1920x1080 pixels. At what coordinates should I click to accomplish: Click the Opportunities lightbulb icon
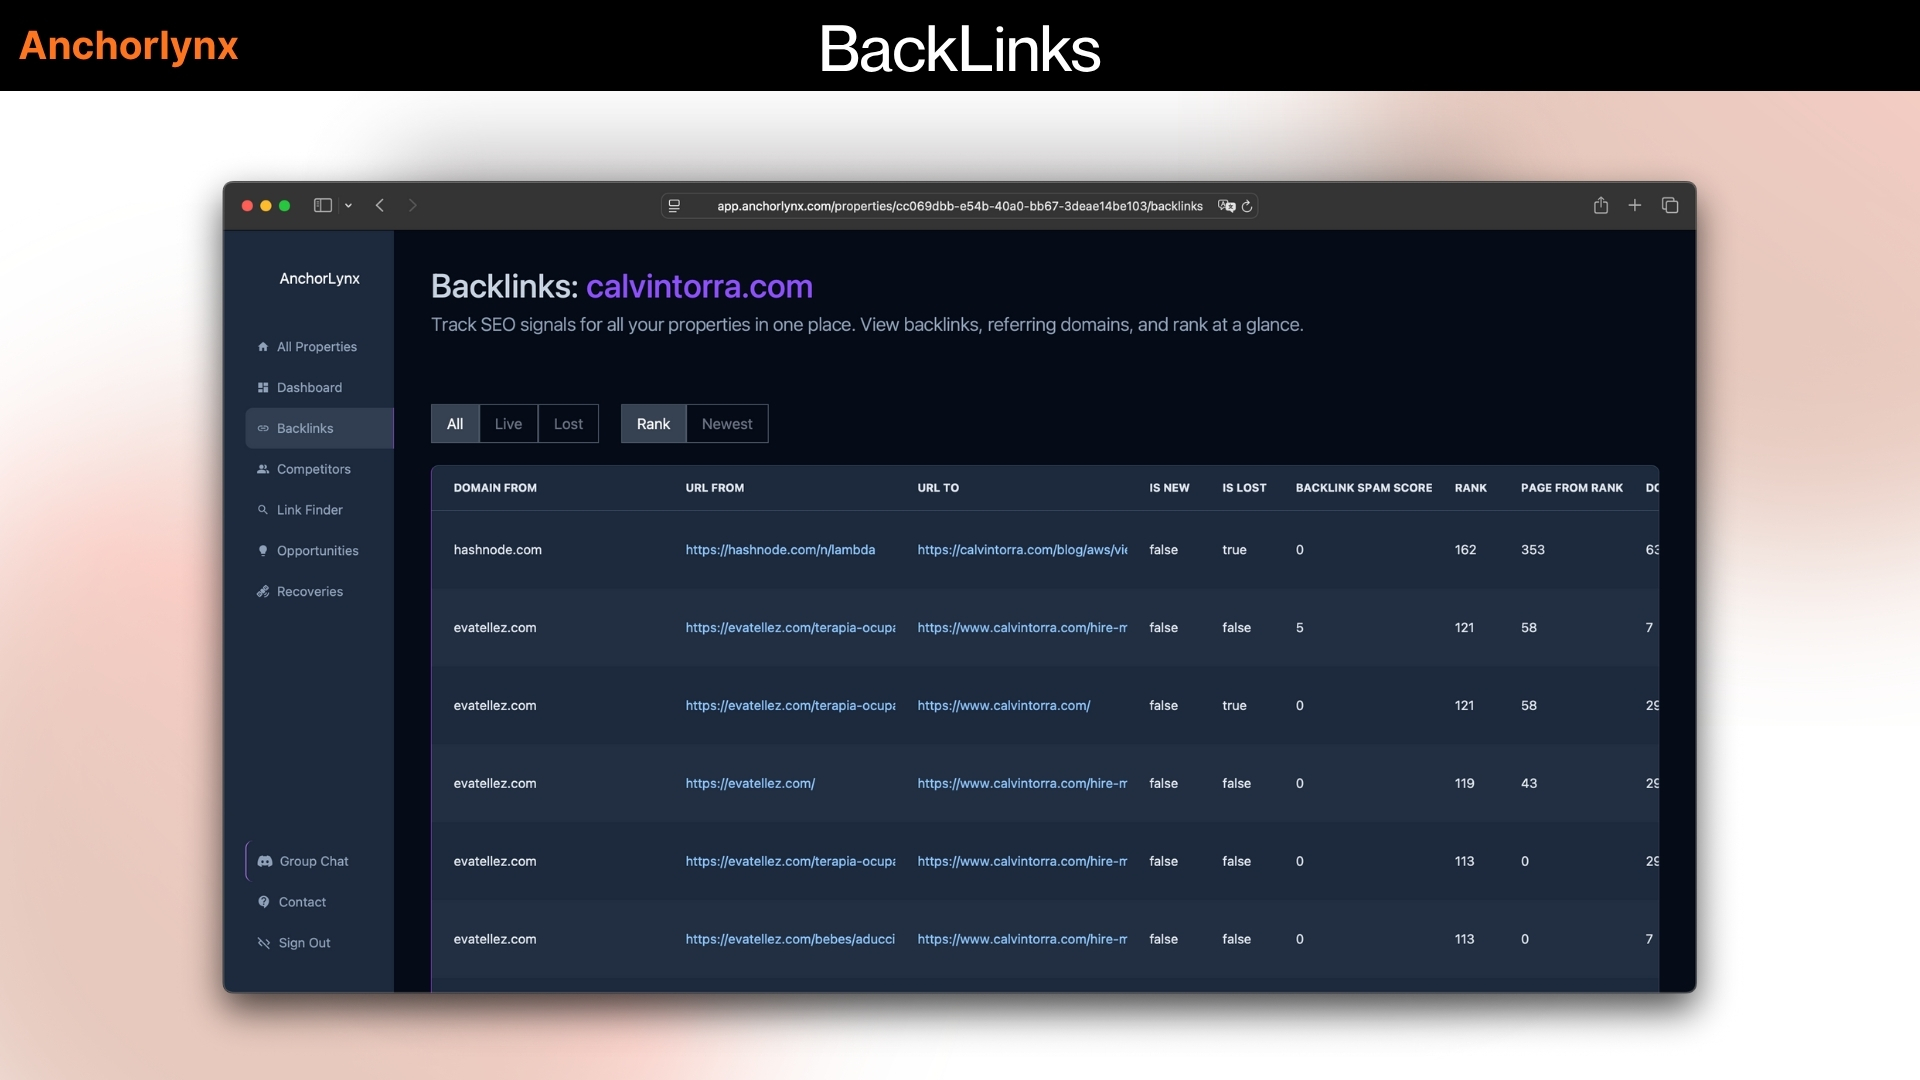263,551
